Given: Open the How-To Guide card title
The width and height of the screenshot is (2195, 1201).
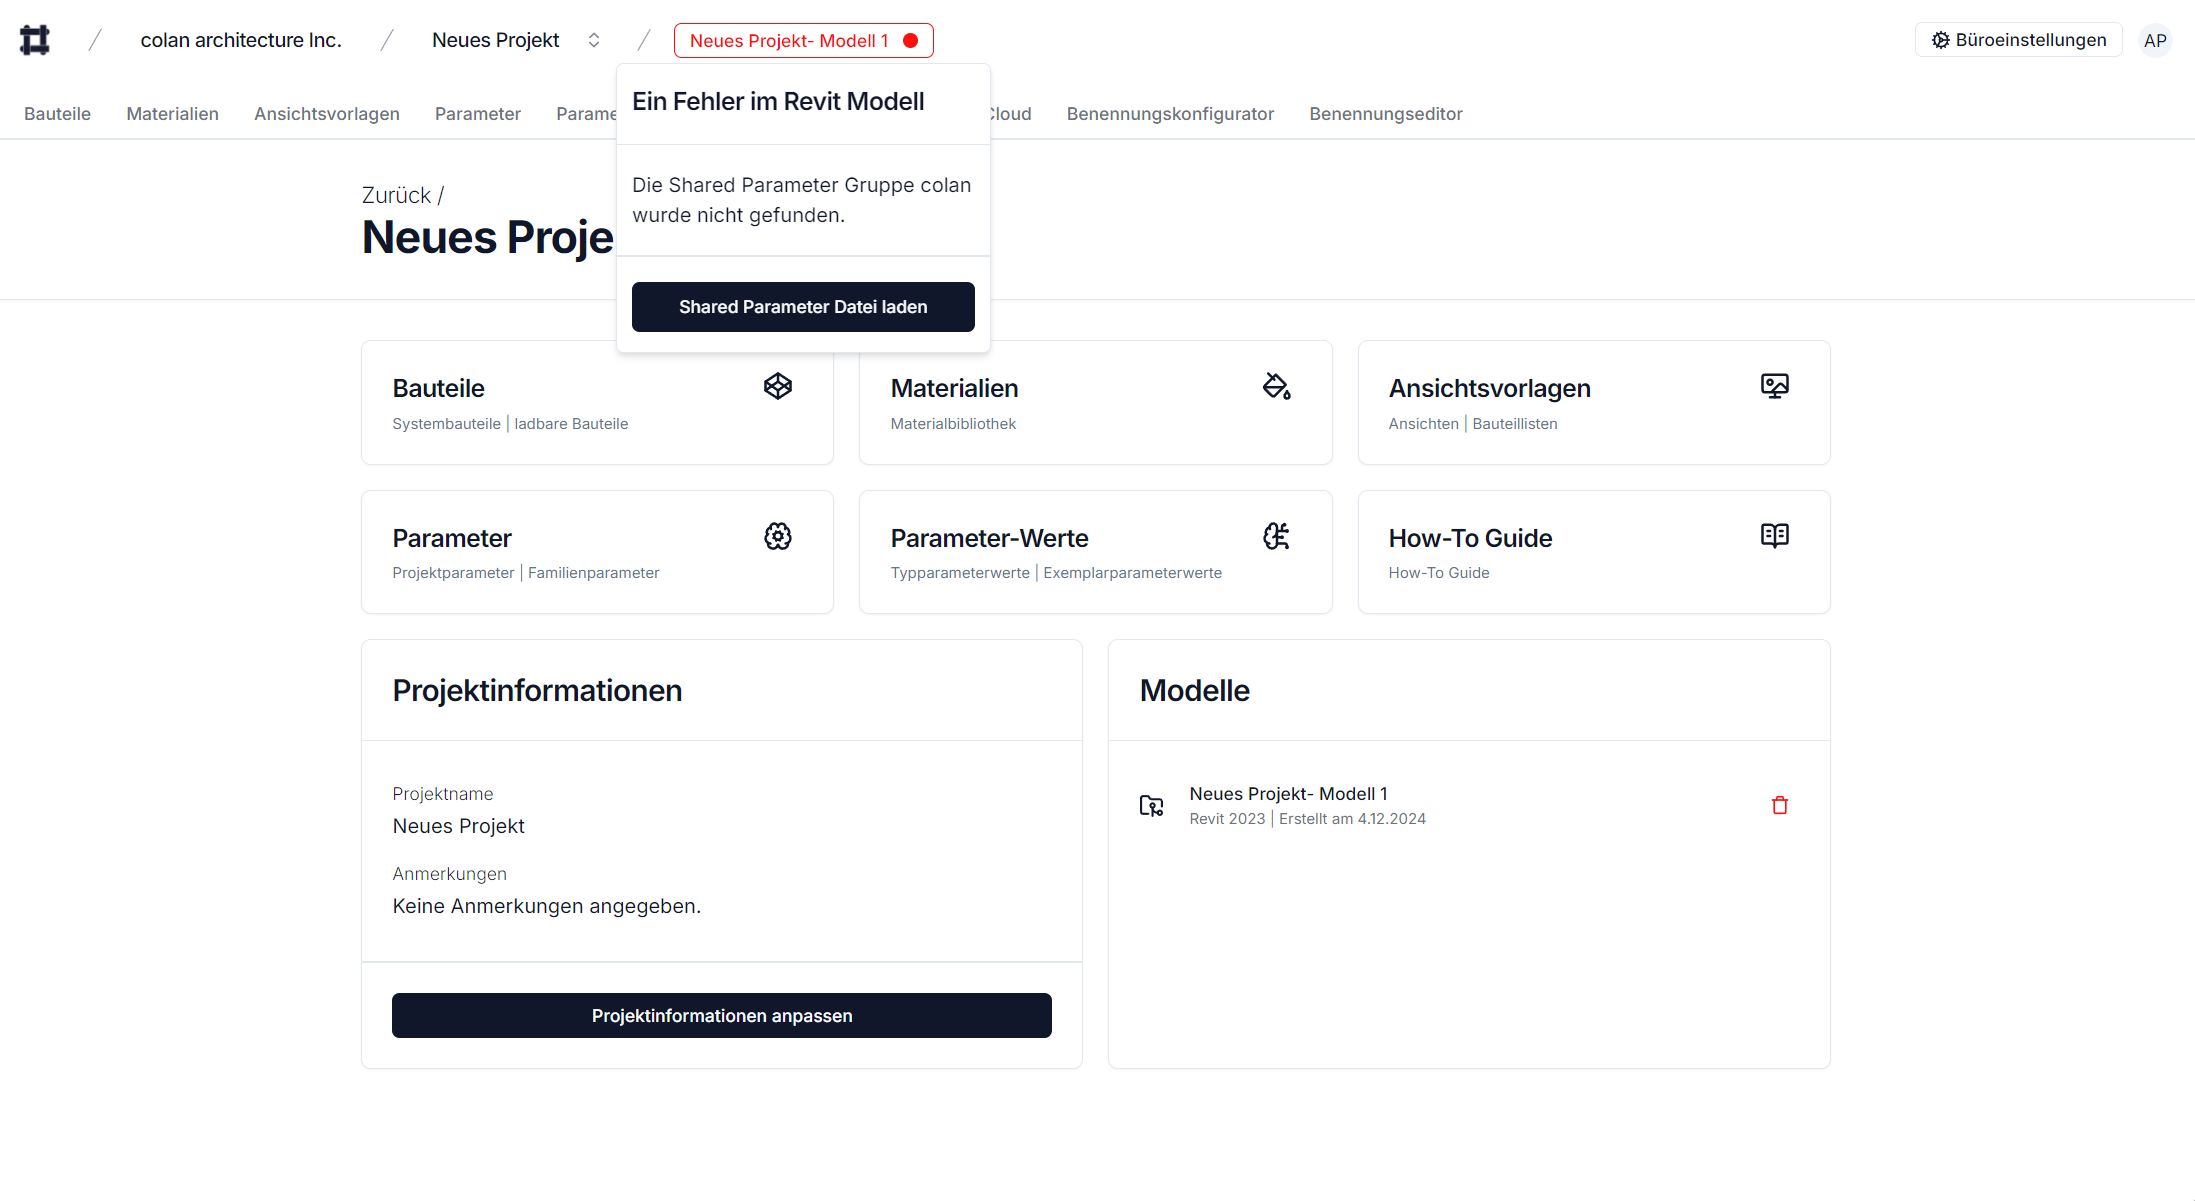Looking at the screenshot, I should 1470,538.
